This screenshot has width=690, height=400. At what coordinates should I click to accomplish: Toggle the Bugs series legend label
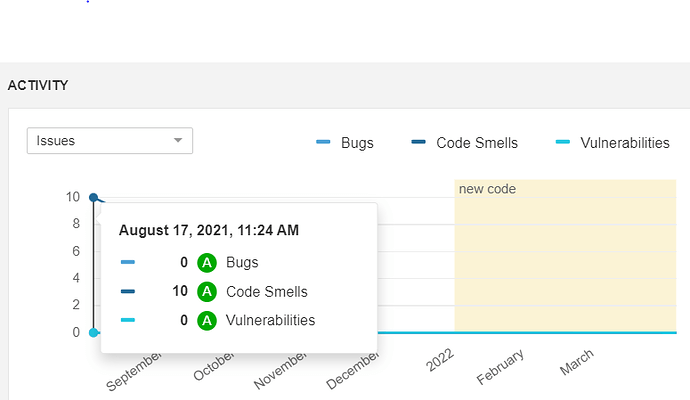tap(357, 143)
